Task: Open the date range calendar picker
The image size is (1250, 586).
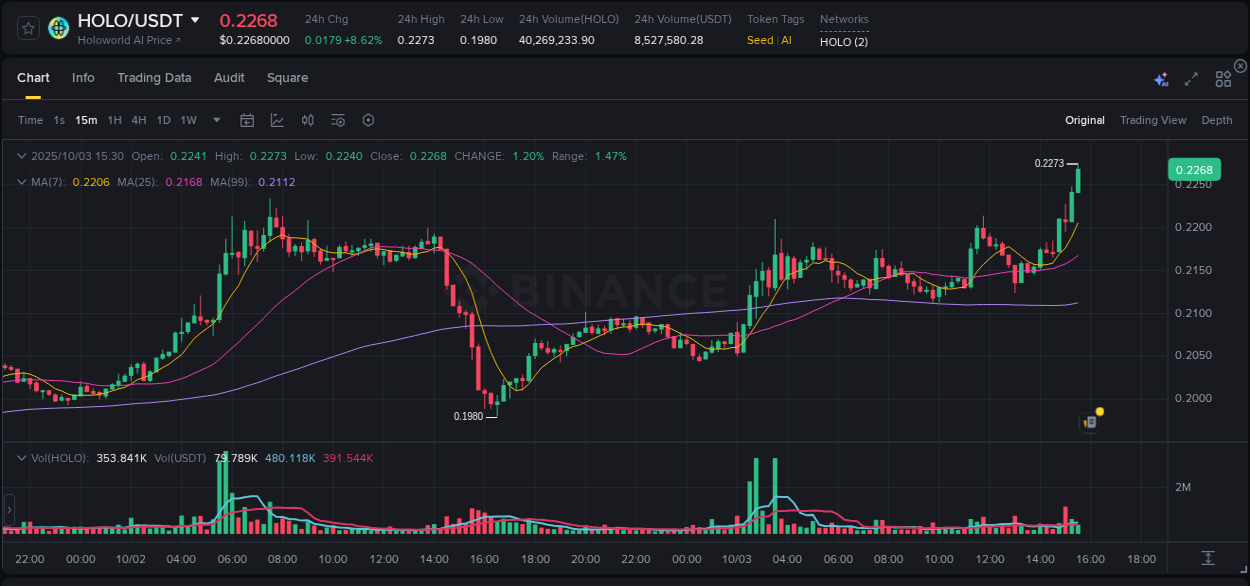Action: coord(247,120)
